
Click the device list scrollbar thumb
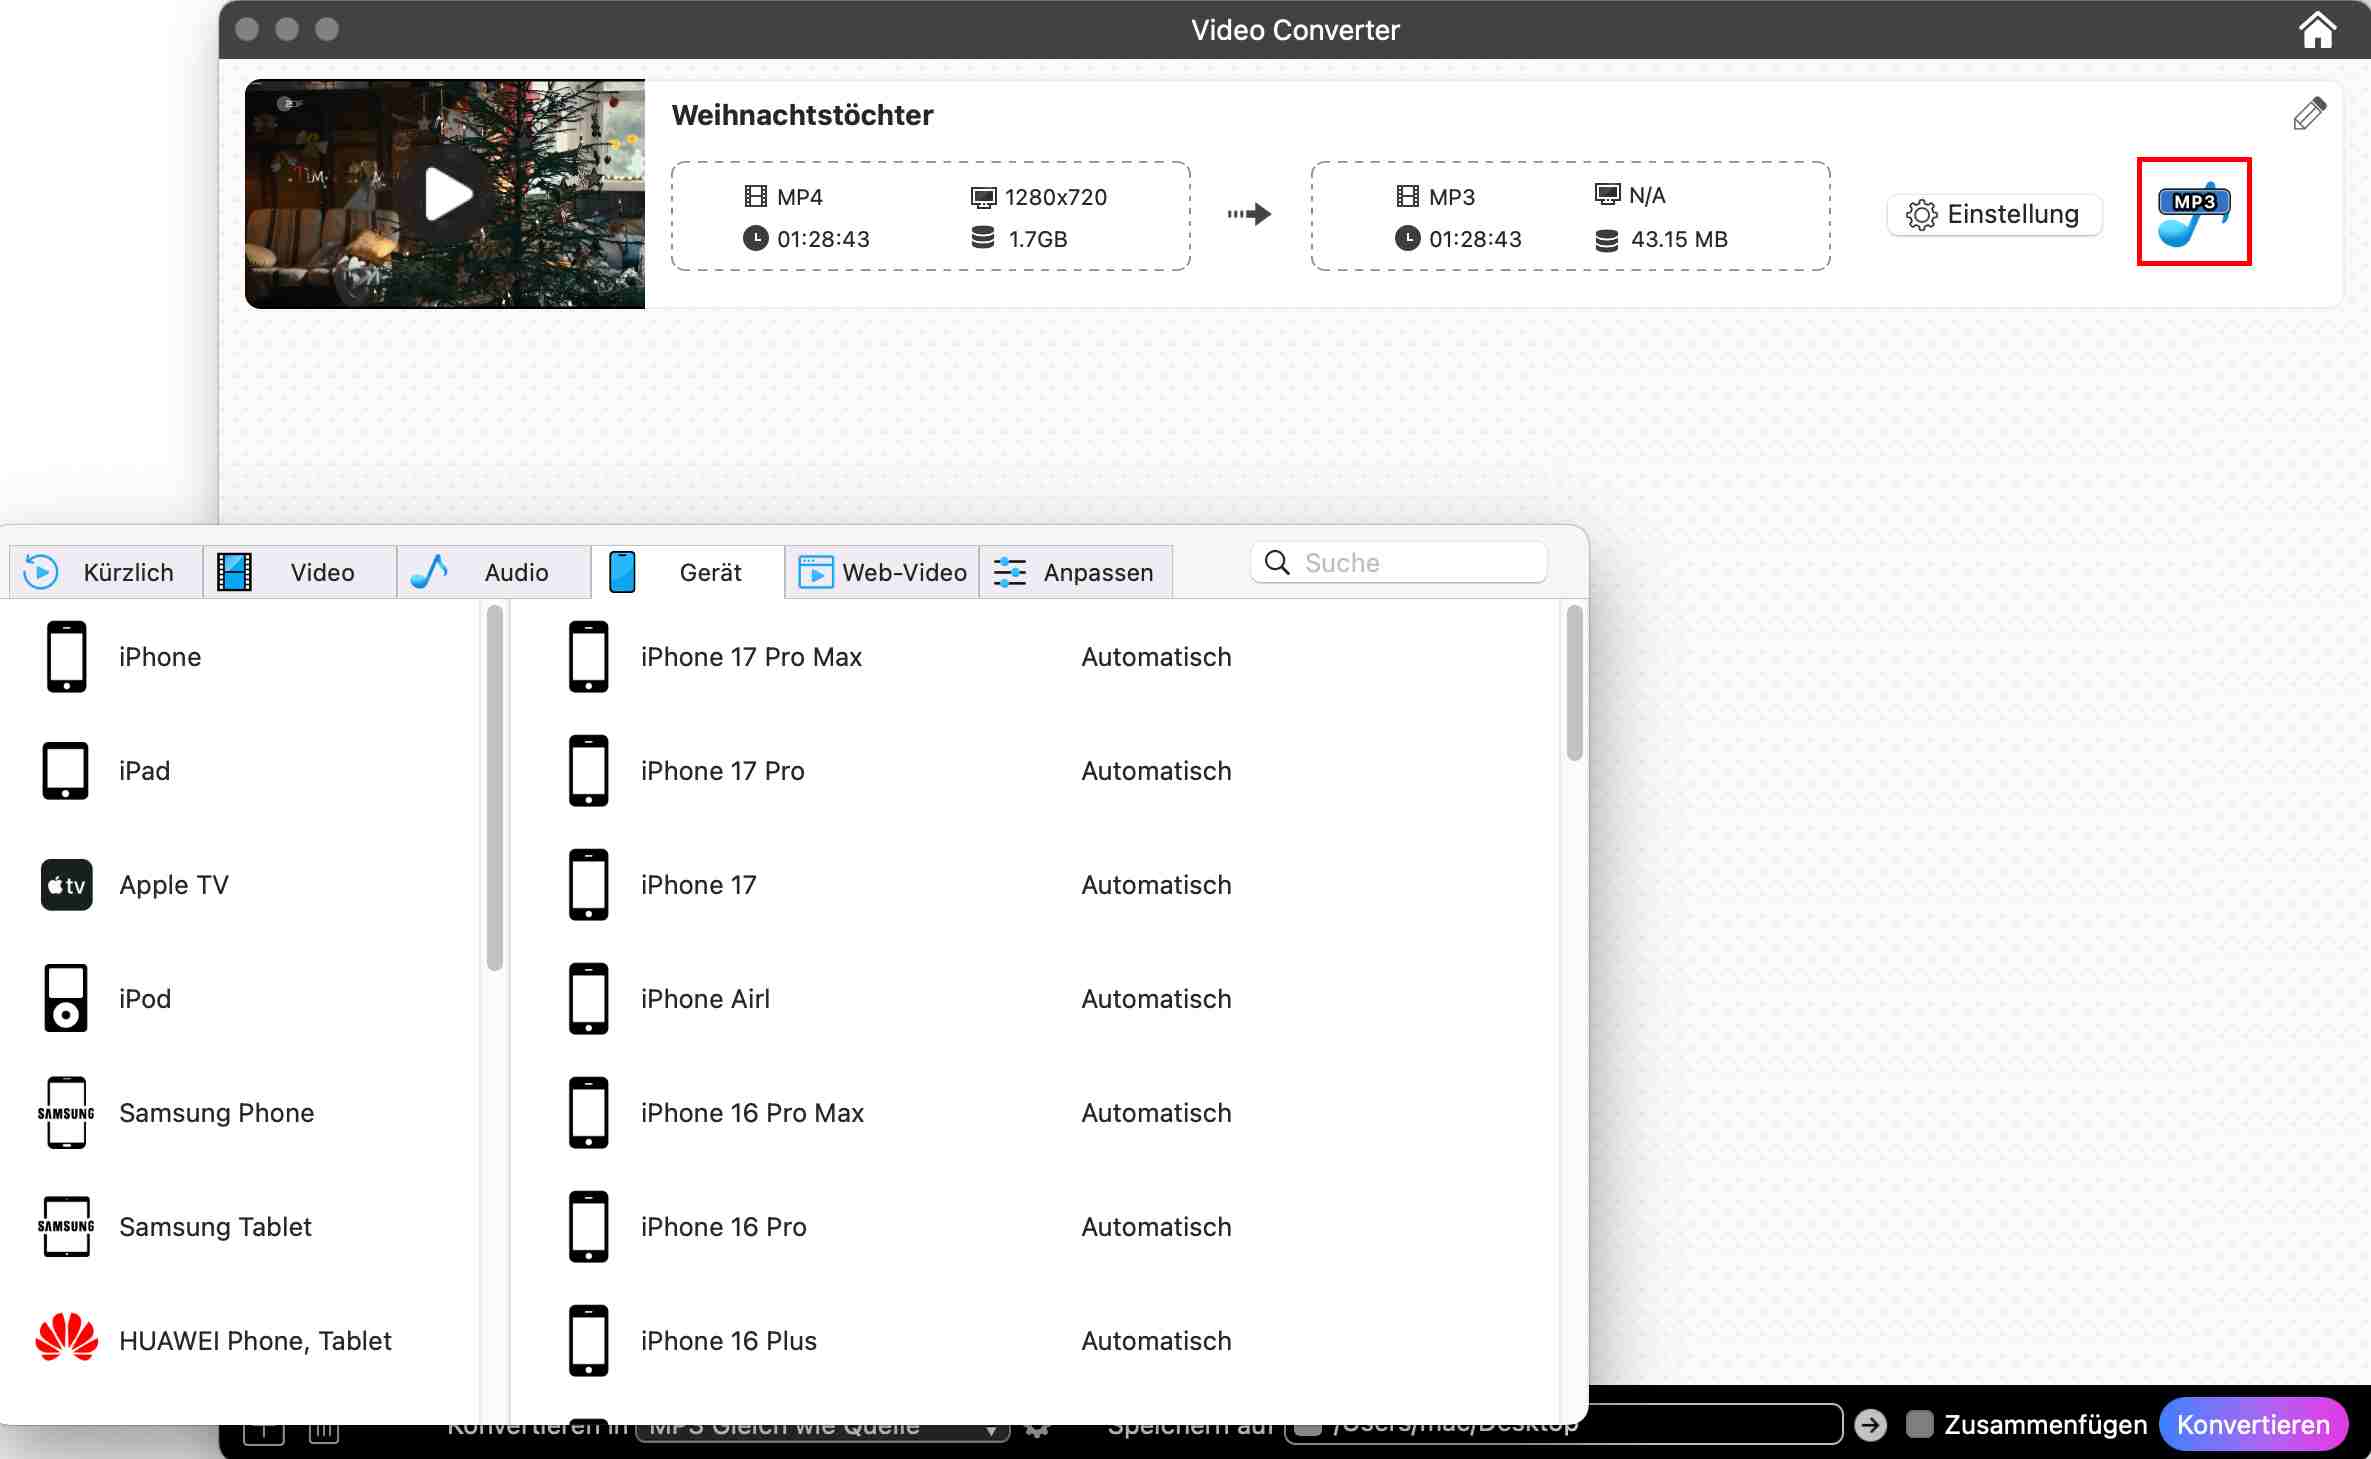[1574, 684]
